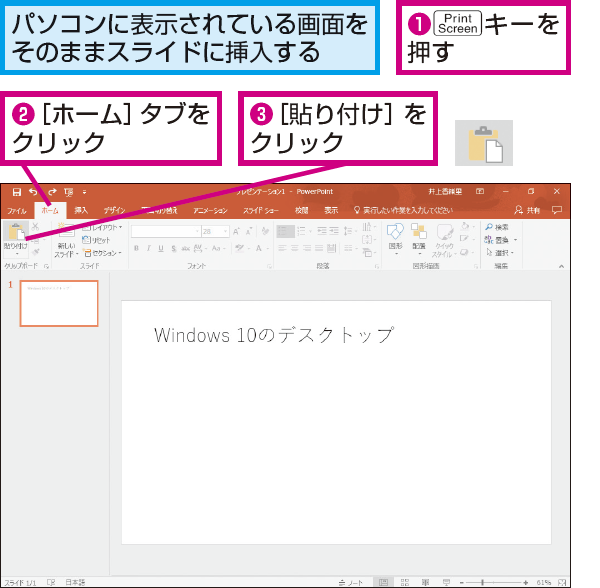Screen dimensions: 600x588
Task: Switch to the デザイン (Design) tab
Action: (114, 210)
